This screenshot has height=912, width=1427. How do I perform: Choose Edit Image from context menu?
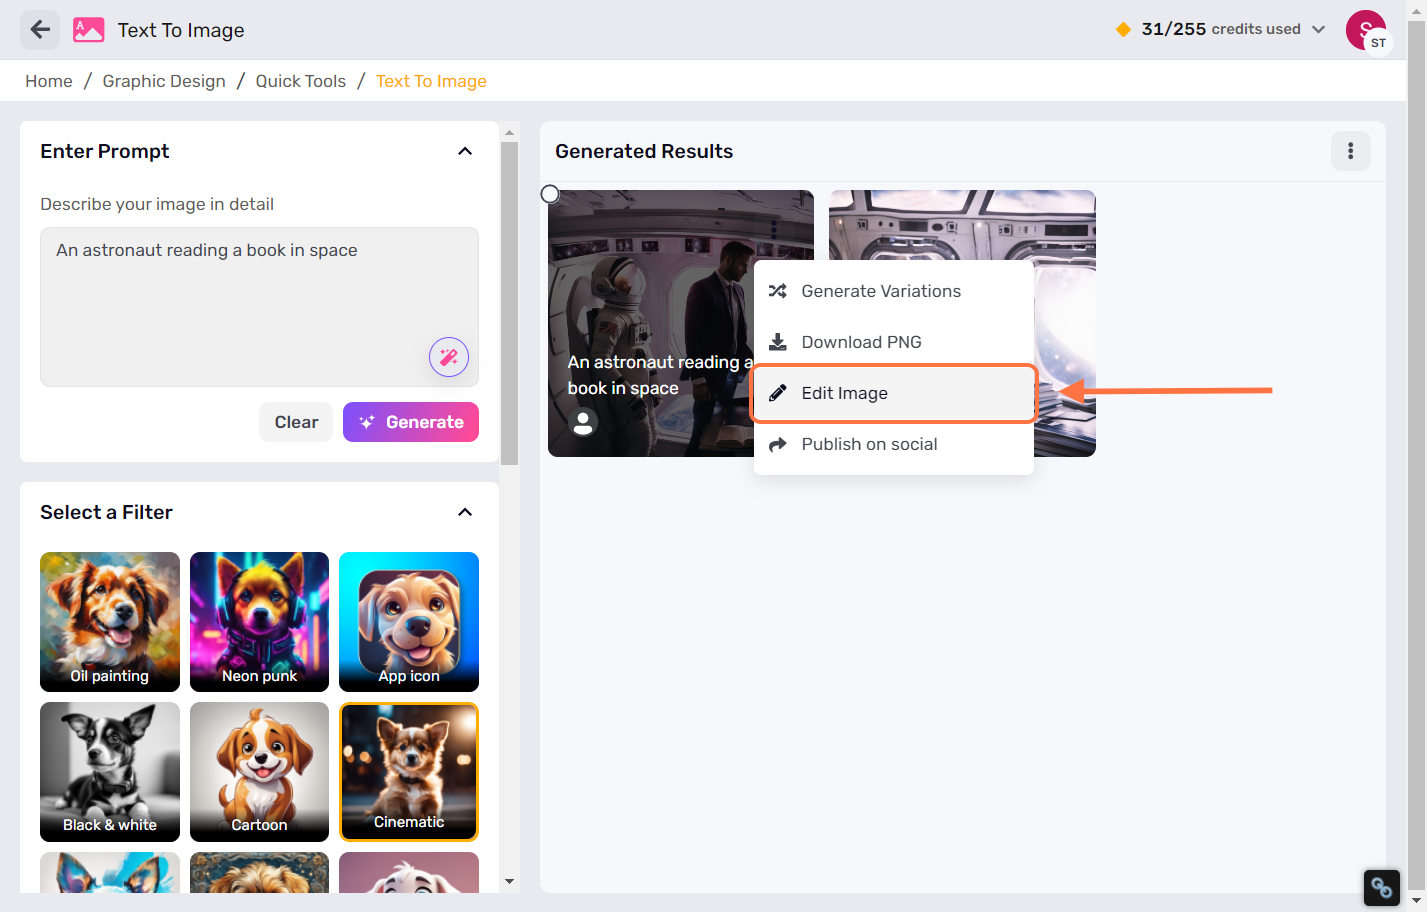pos(893,393)
